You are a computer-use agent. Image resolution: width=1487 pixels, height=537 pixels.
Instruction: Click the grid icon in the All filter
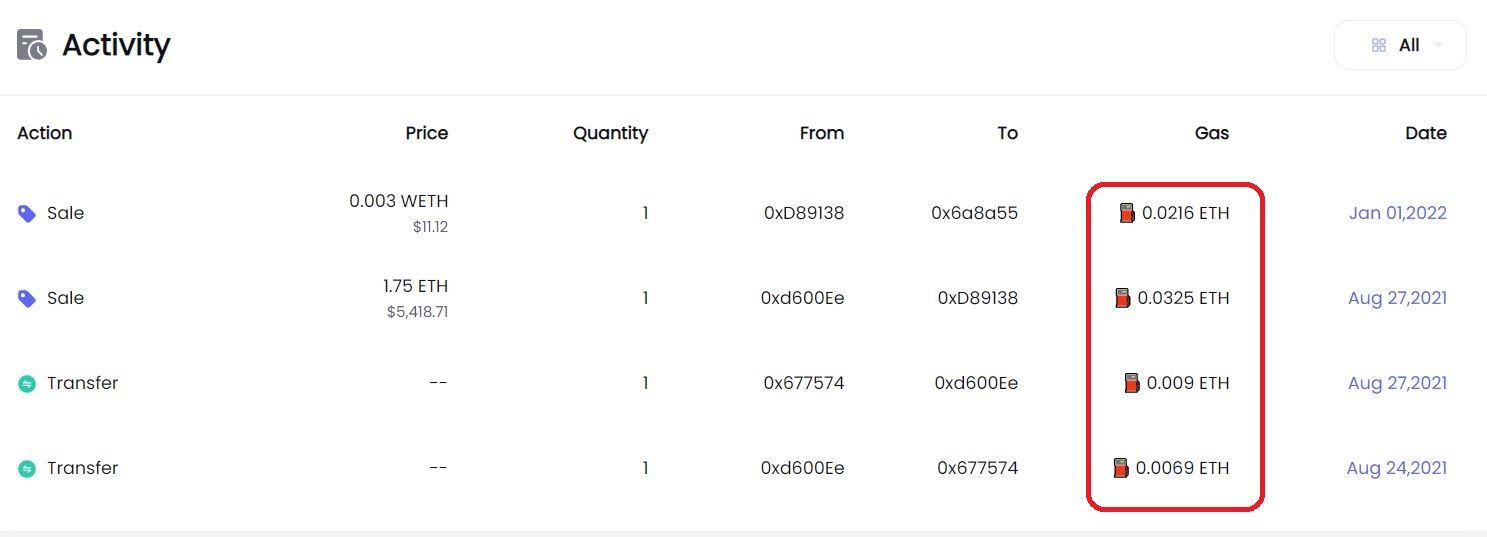pyautogui.click(x=1379, y=45)
